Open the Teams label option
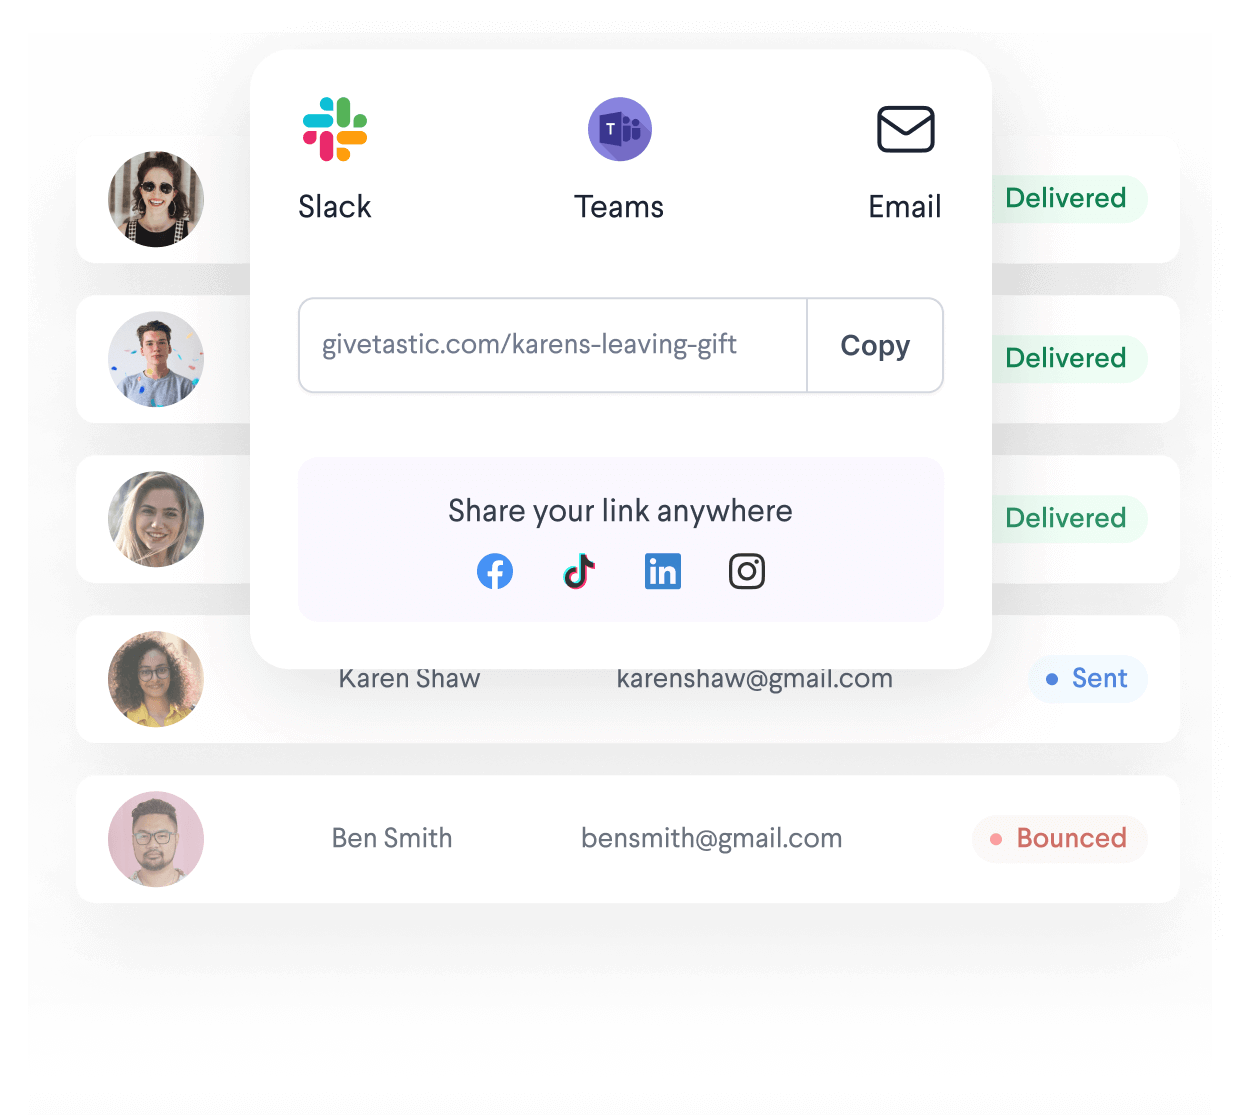1256x1115 pixels. (x=619, y=207)
